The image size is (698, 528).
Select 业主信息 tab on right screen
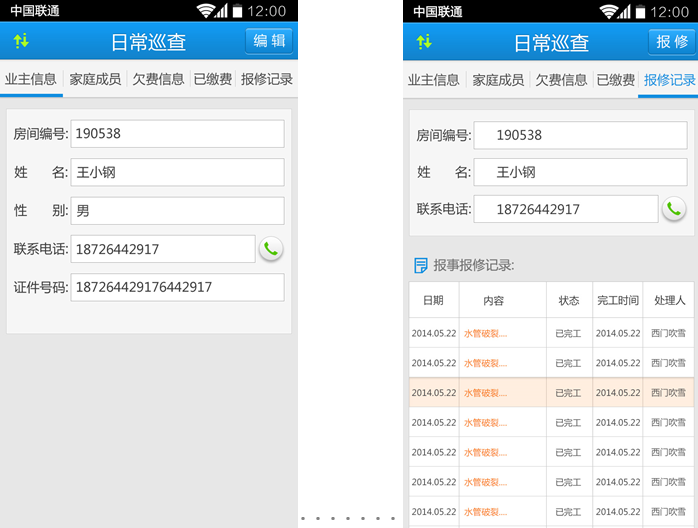tap(434, 80)
